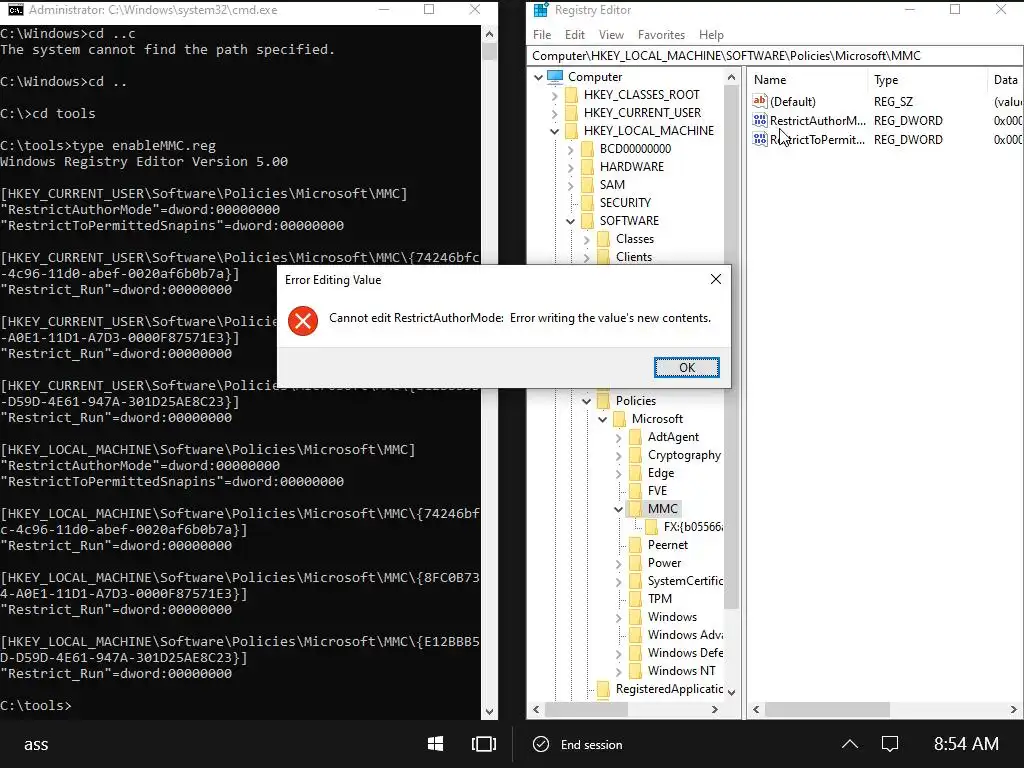Viewport: 1024px width, 768px height.
Task: Select the MMC key folder icon
Action: coord(635,509)
